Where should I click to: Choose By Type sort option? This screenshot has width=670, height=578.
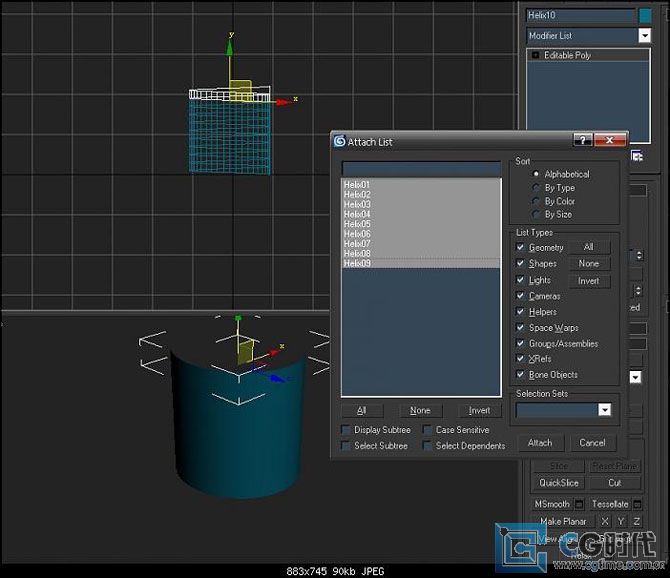pyautogui.click(x=536, y=188)
